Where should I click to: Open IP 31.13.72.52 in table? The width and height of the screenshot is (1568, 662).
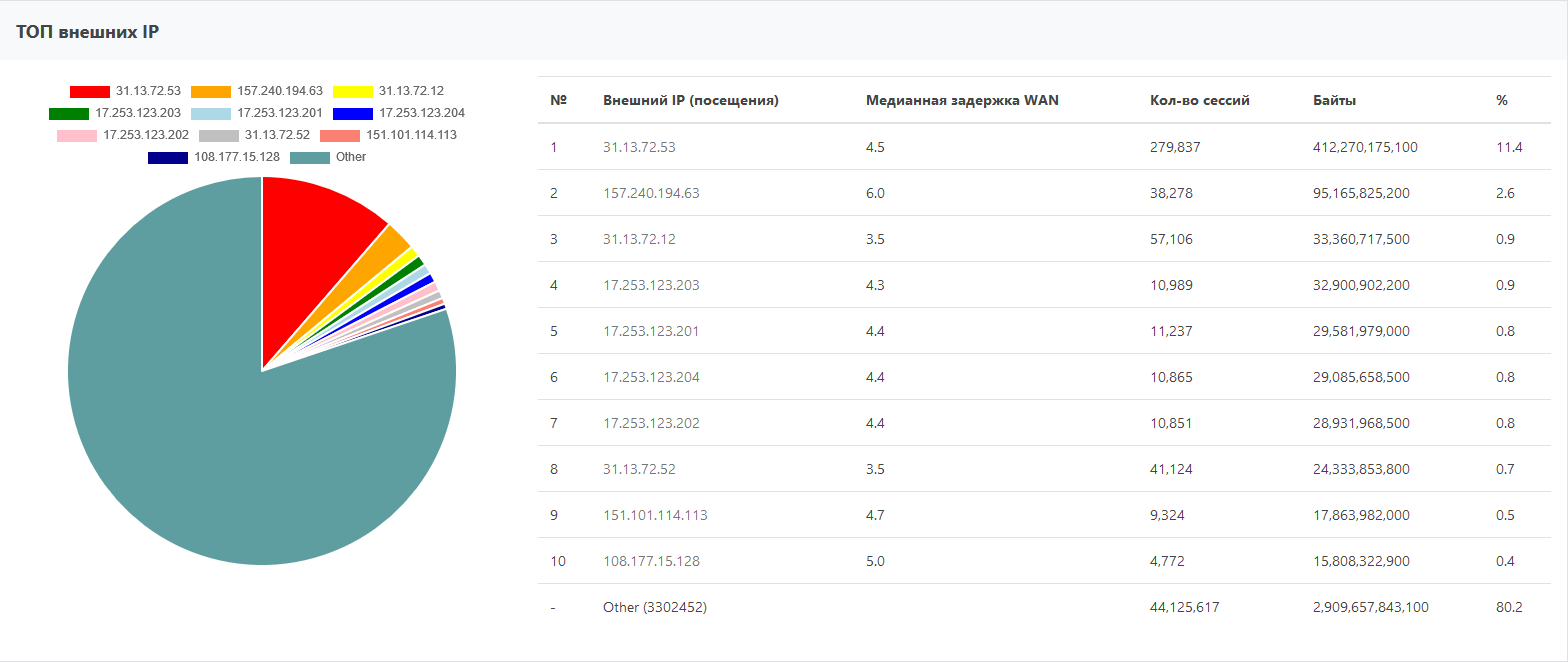pyautogui.click(x=639, y=469)
